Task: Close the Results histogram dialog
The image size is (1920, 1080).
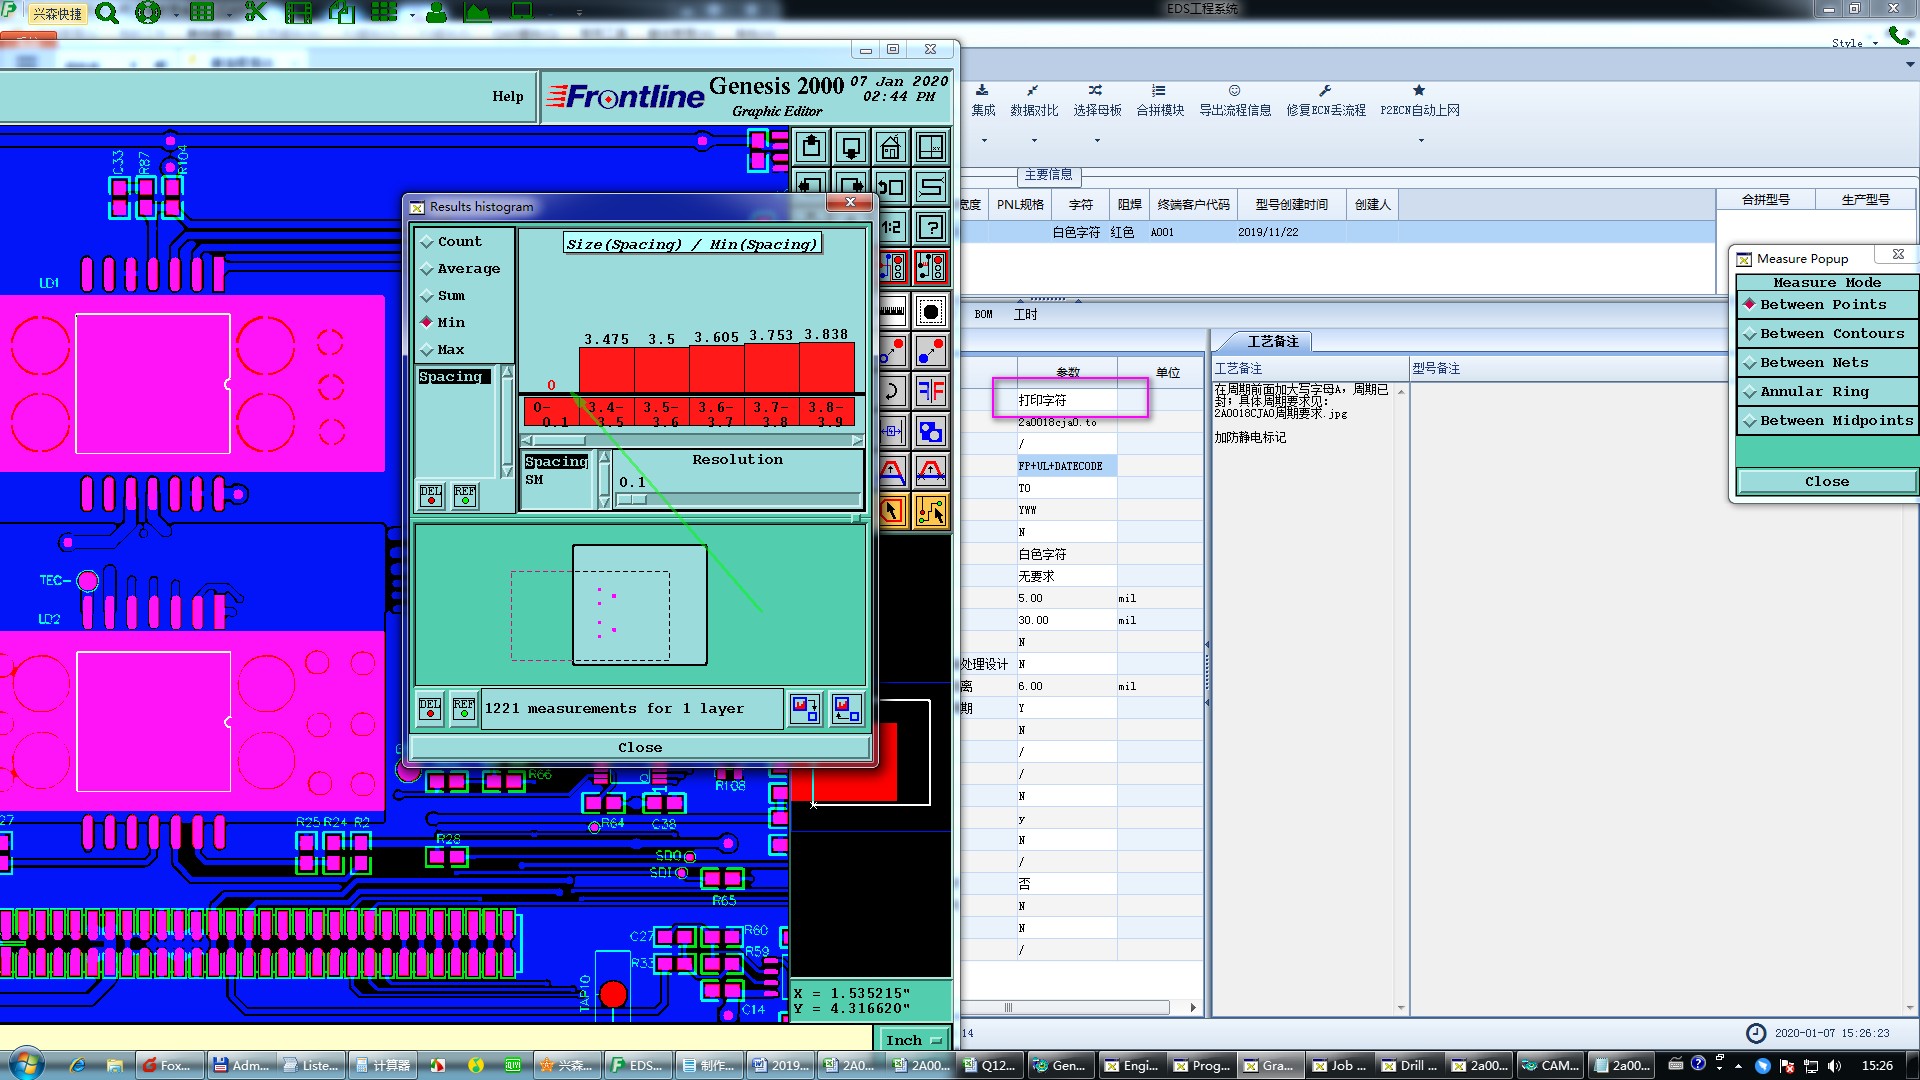Action: pos(639,747)
